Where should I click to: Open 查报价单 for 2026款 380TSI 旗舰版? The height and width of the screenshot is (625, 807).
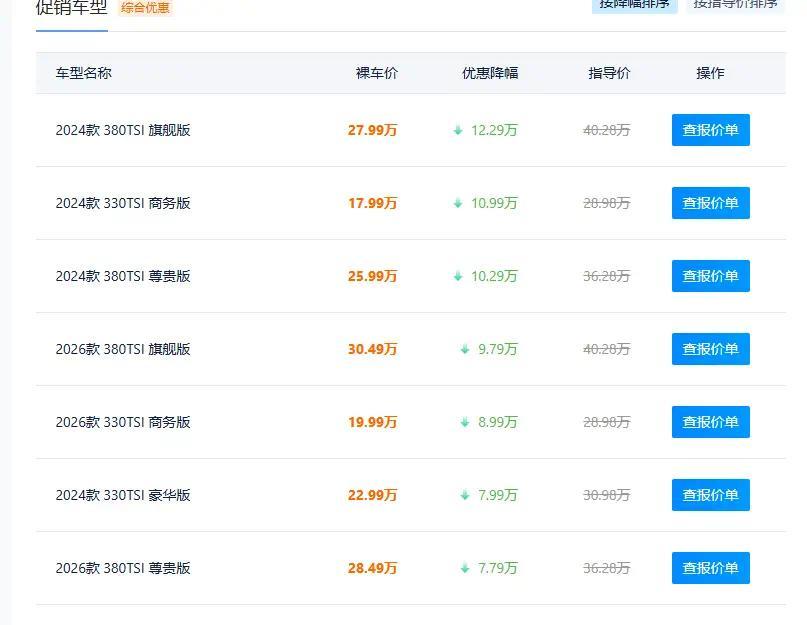710,349
